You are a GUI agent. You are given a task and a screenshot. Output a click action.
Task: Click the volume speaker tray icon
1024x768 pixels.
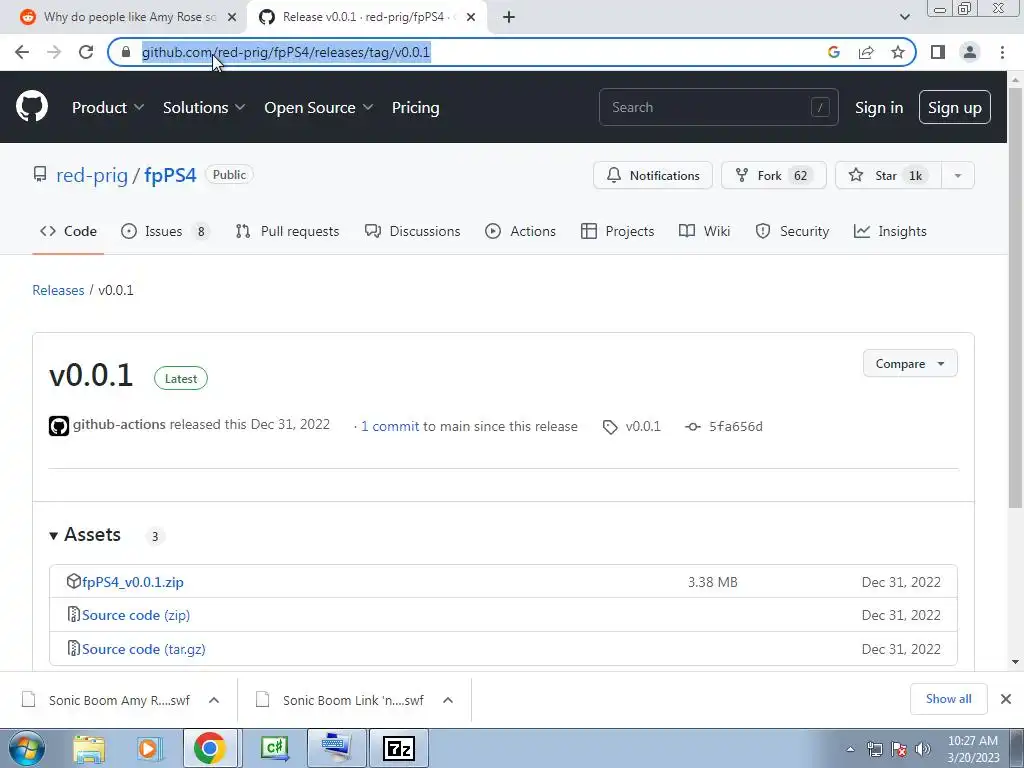coord(923,749)
